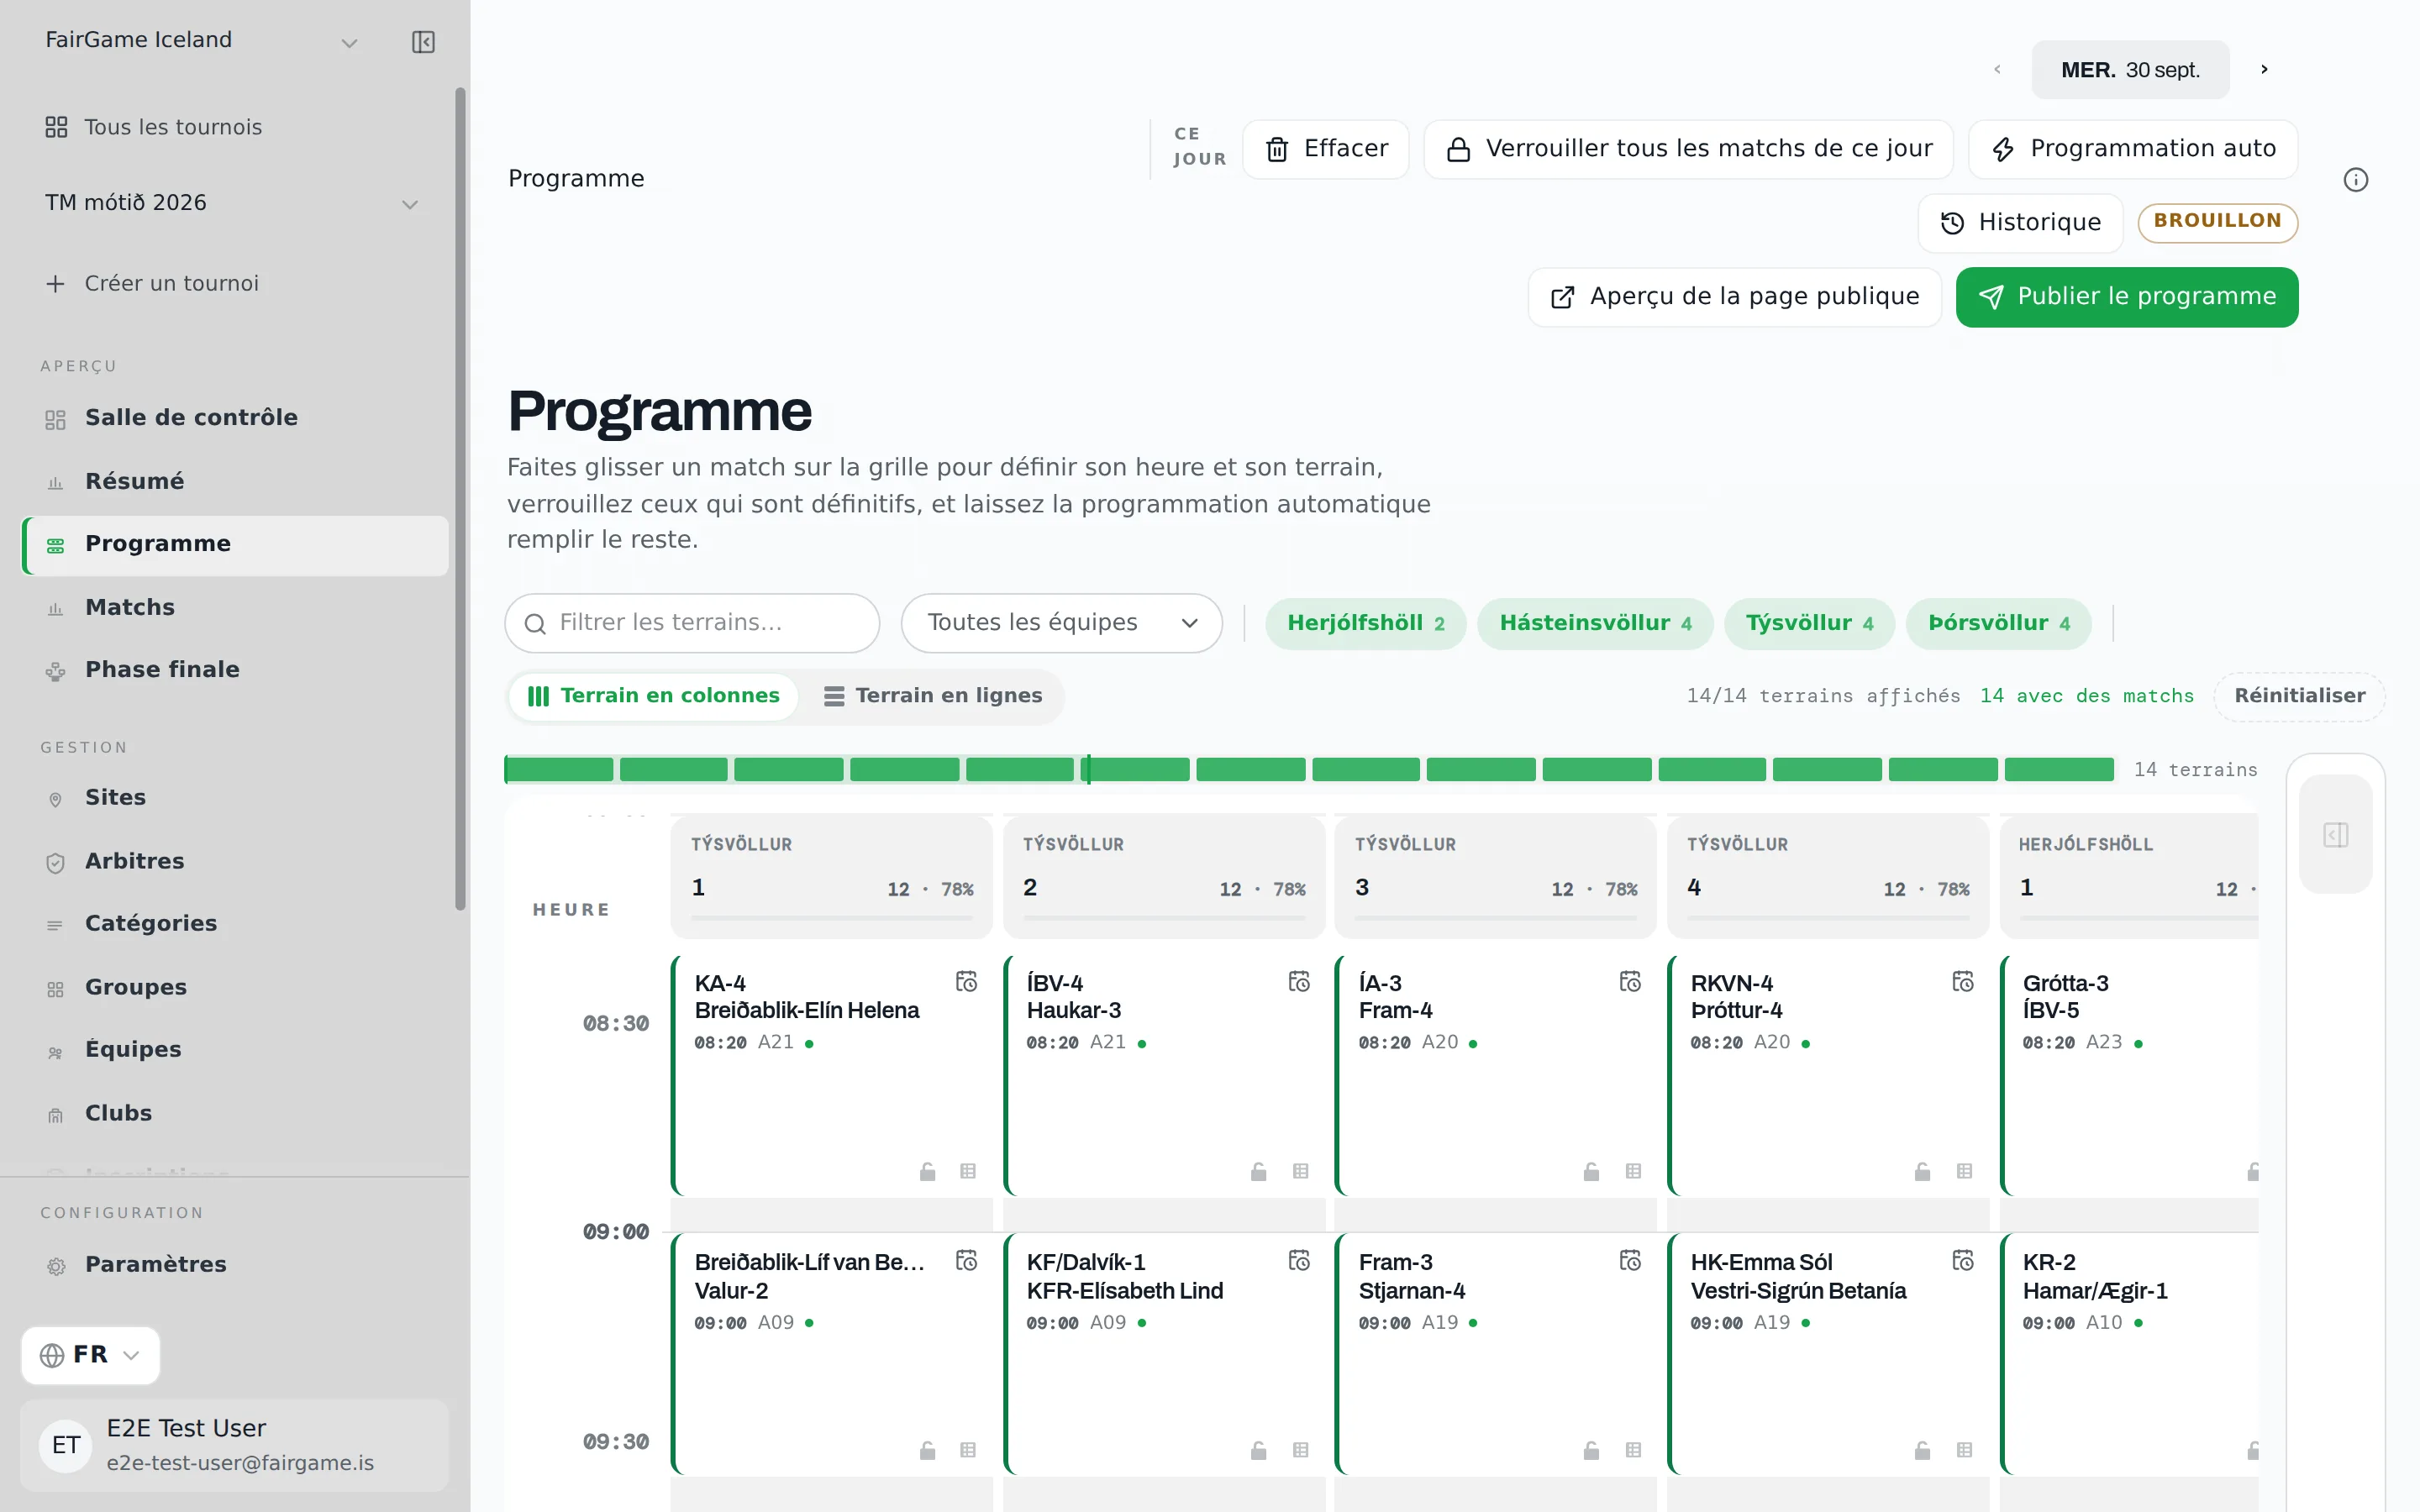Open reschedule icon on KA-4 match card
Screen dimensions: 2420x1512
pos(966,982)
